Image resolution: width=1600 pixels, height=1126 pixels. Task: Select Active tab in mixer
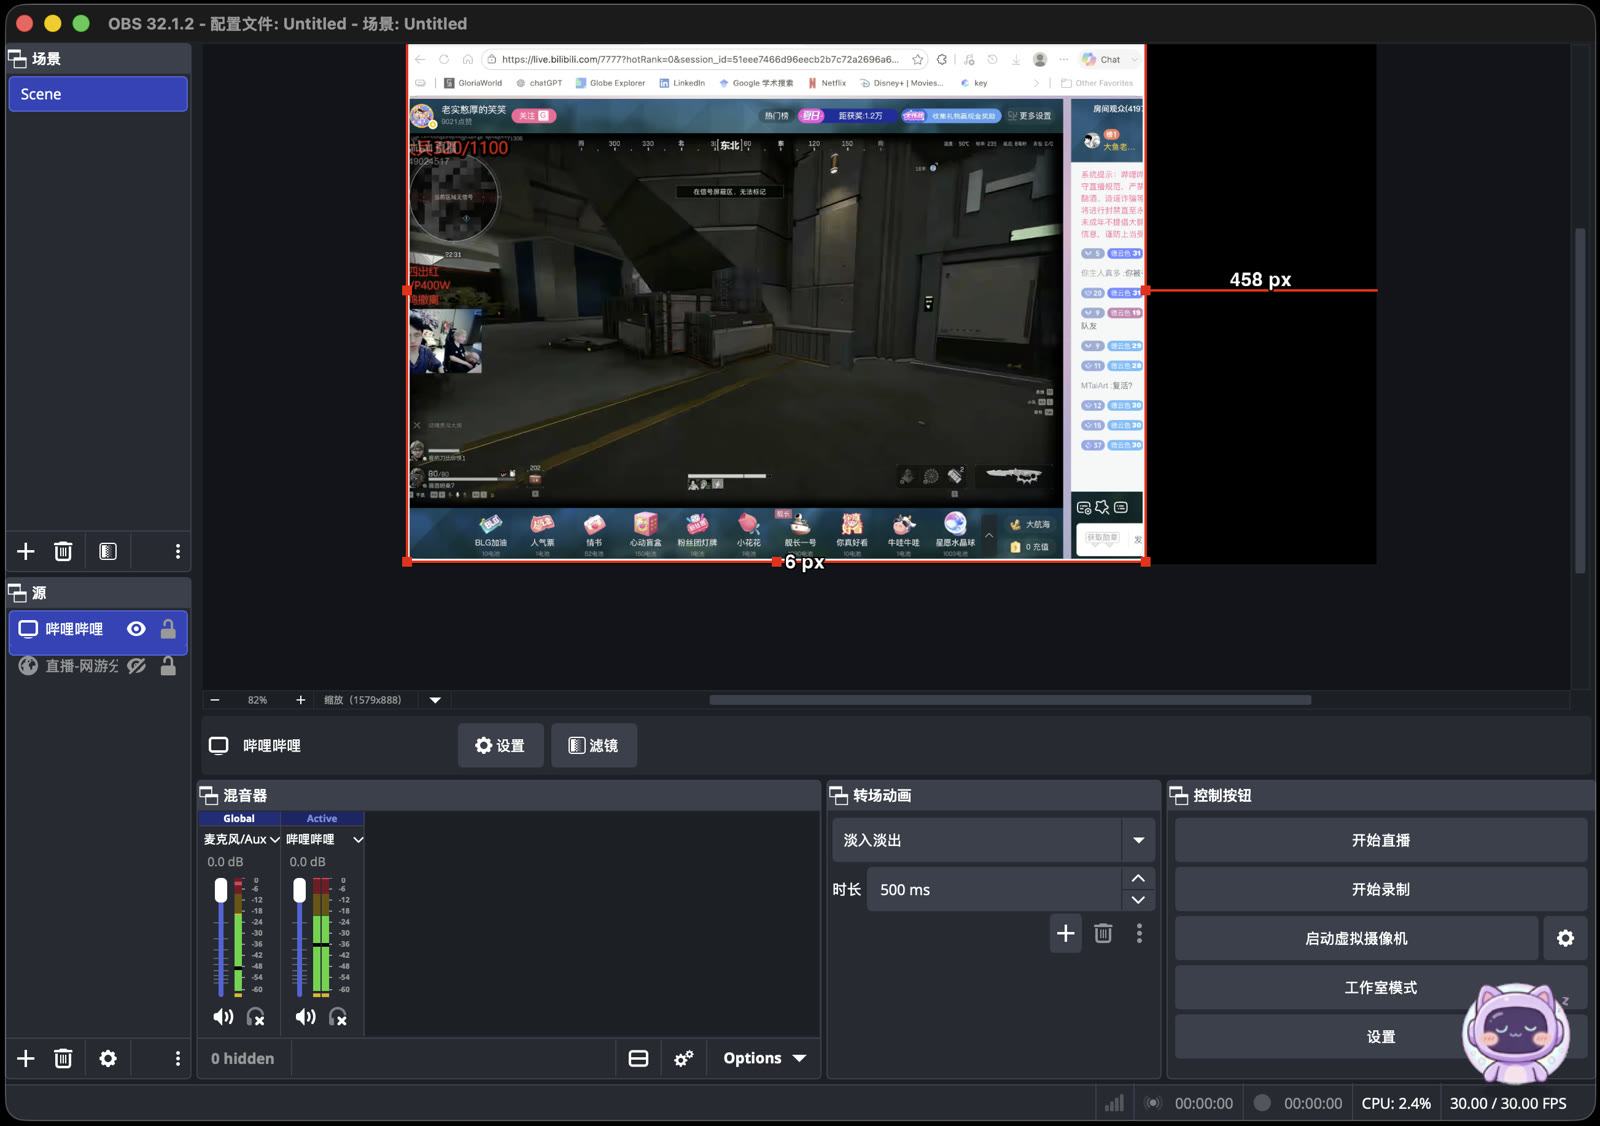(322, 818)
